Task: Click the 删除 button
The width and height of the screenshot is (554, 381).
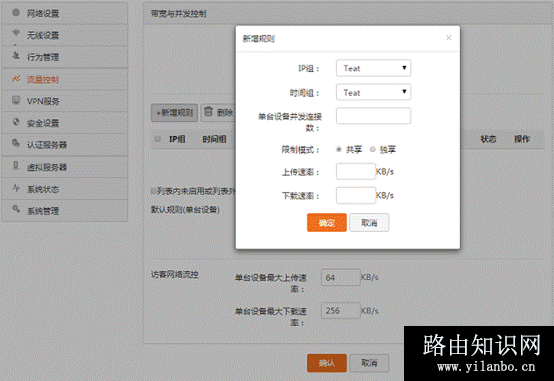Action: coord(218,113)
